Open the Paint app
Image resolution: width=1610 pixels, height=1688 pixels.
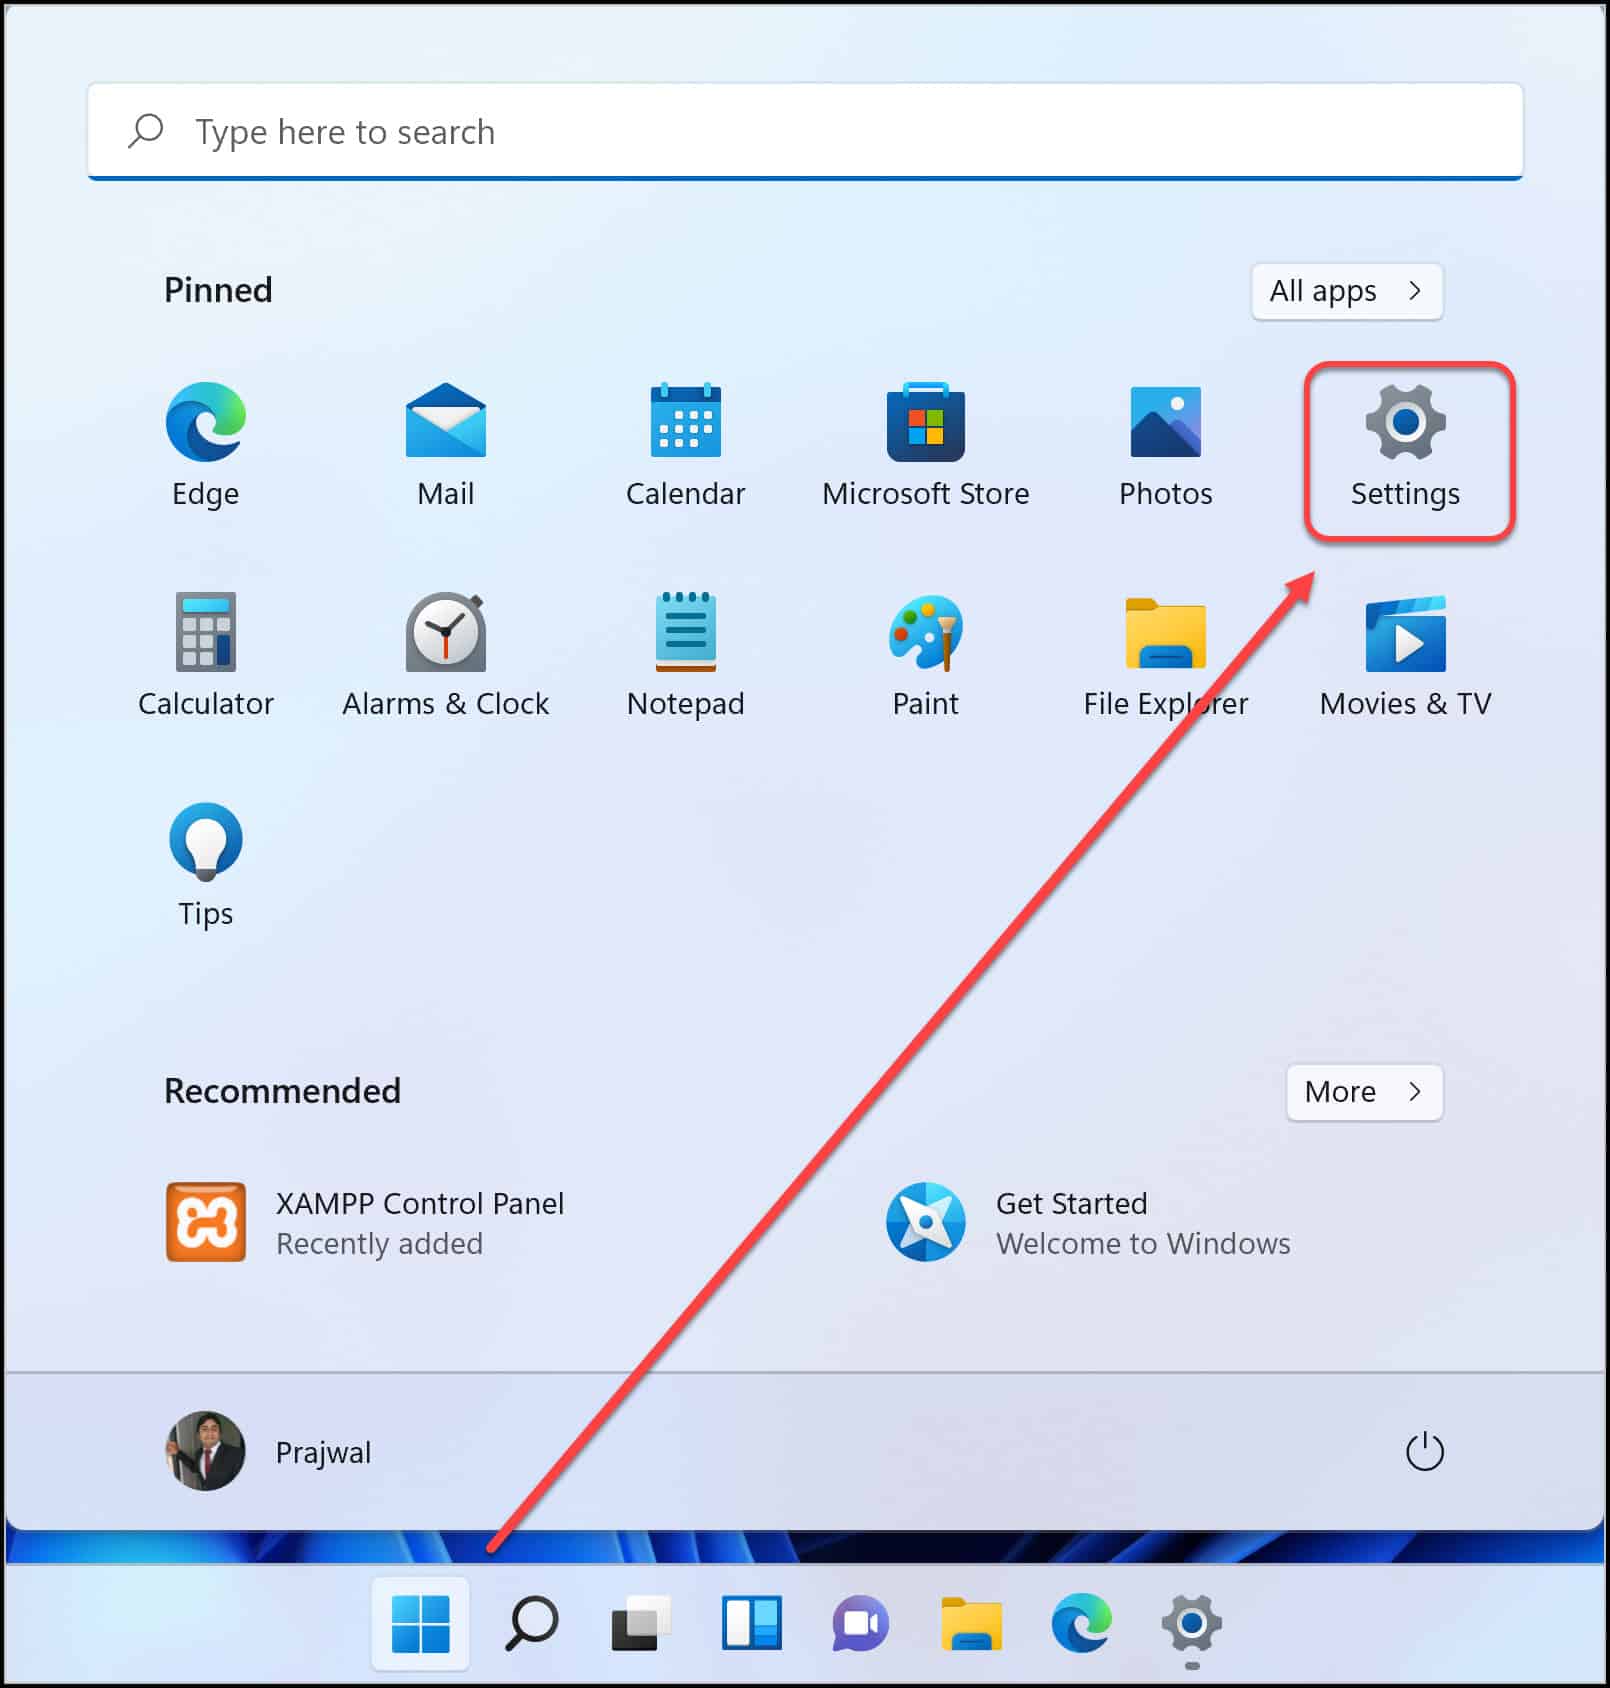click(x=926, y=655)
